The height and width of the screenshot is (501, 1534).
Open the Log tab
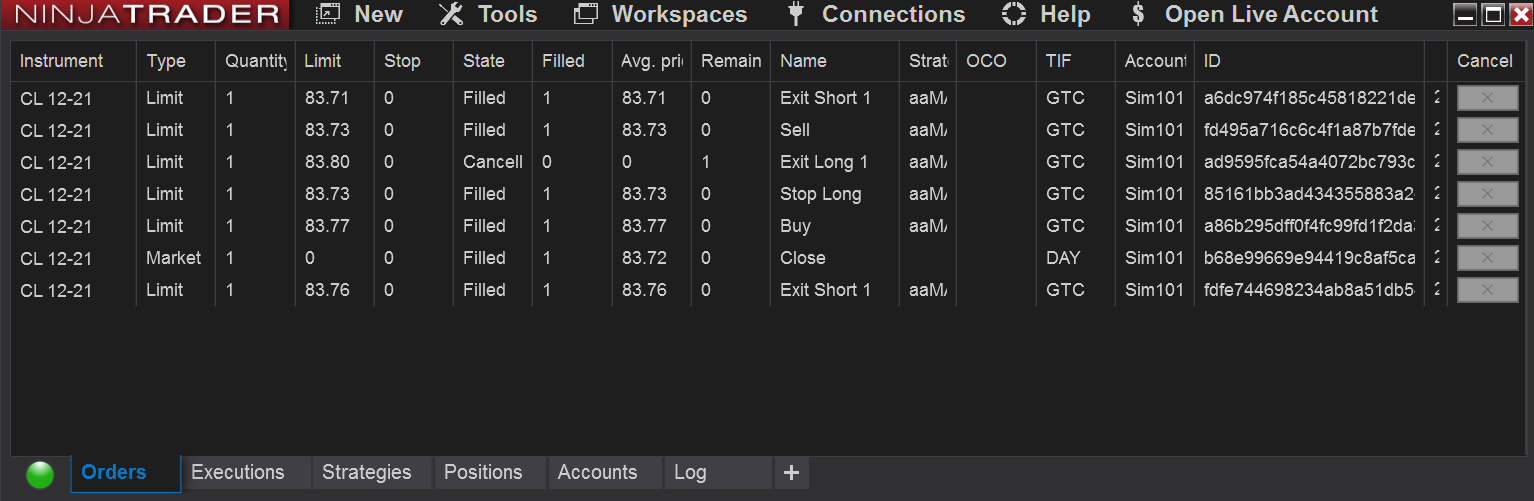[x=690, y=473]
